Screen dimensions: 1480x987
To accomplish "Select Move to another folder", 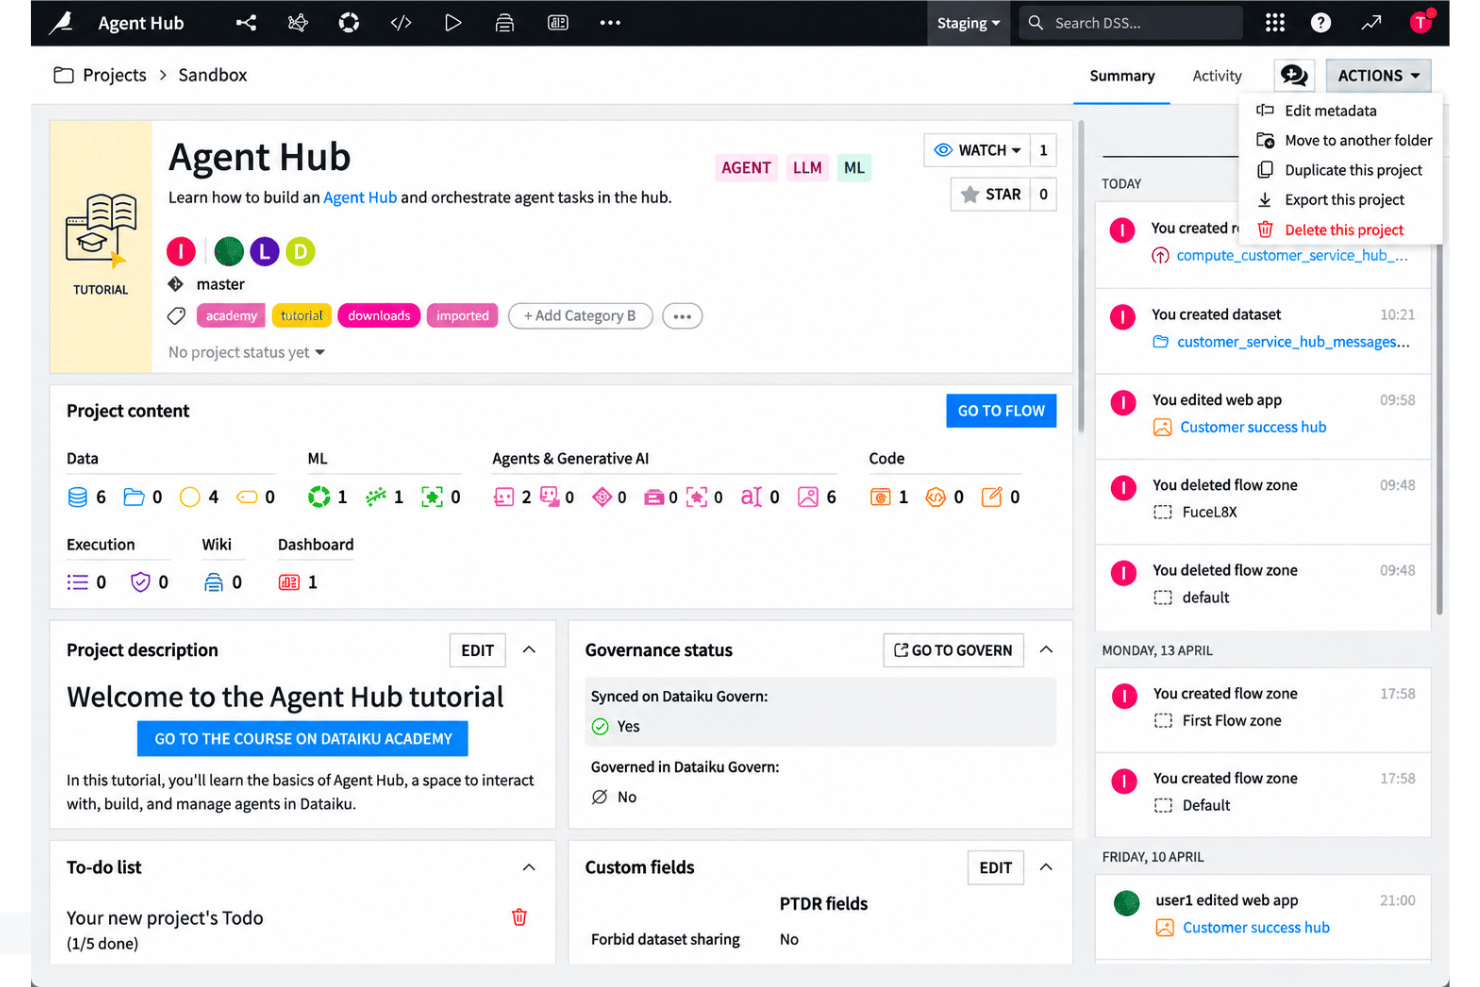I will tap(1340, 141).
